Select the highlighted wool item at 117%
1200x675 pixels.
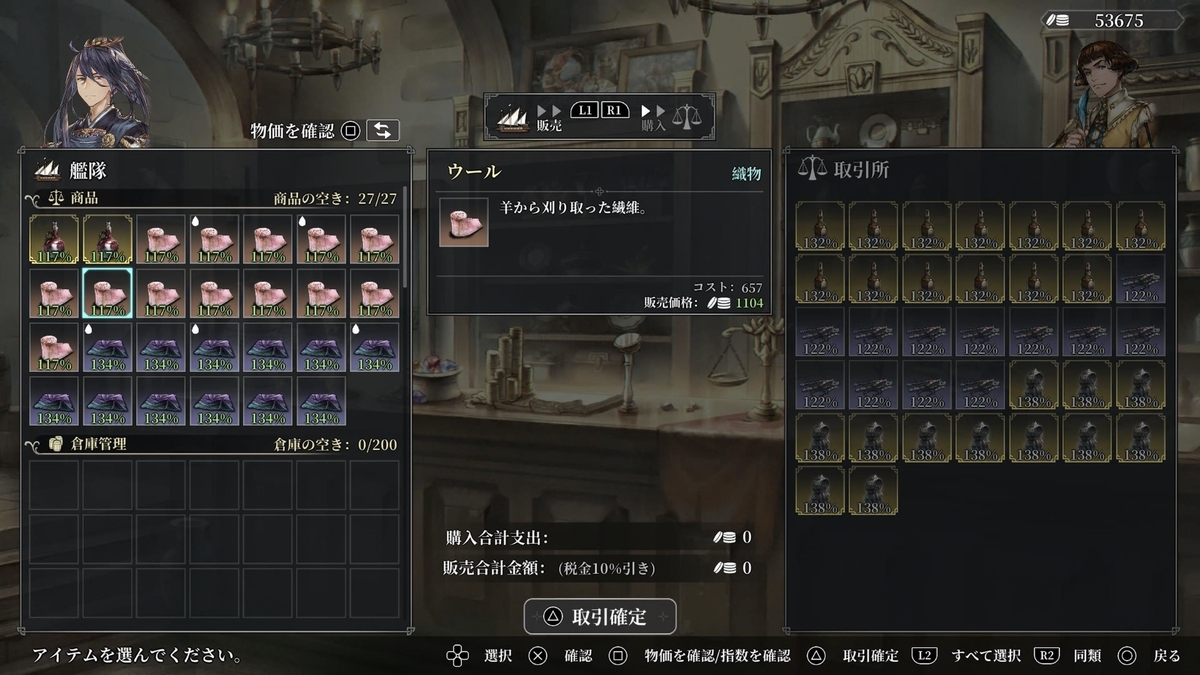click(107, 293)
